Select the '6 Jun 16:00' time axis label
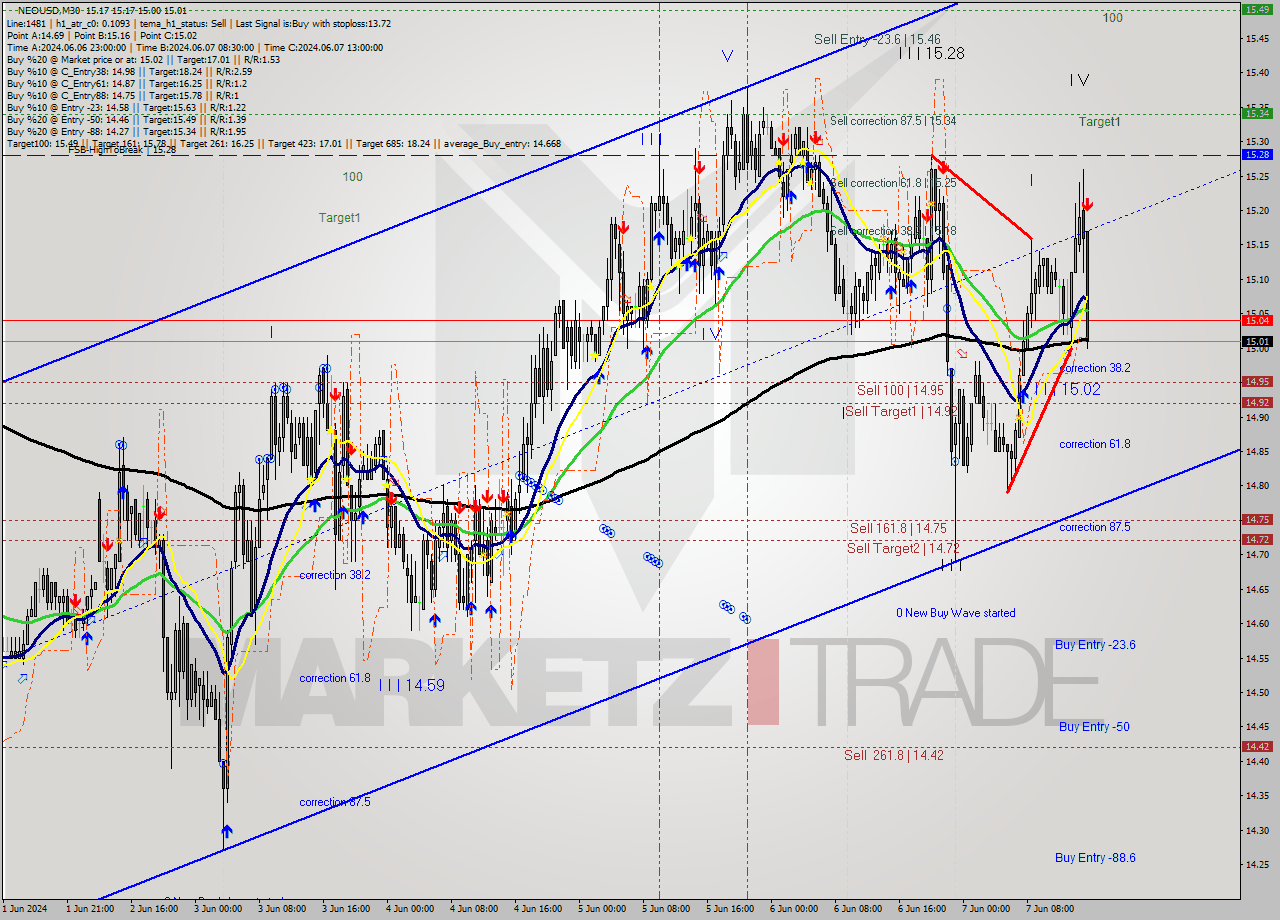1280x920 pixels. 921,909
